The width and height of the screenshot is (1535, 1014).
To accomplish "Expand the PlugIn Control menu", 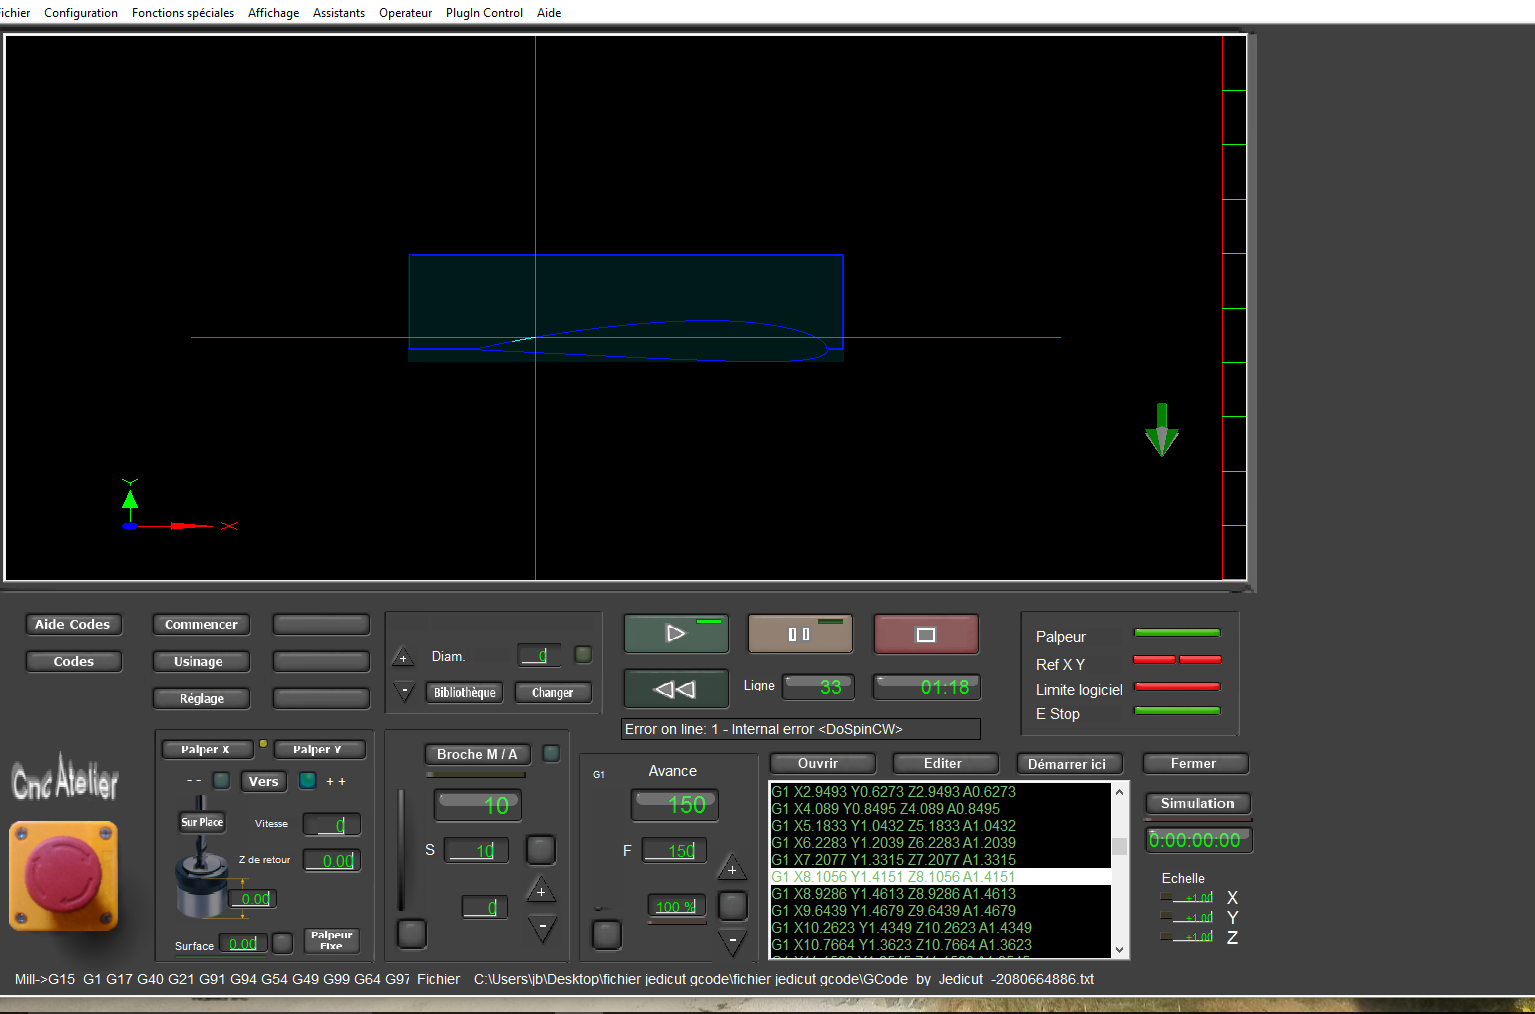I will coord(484,13).
